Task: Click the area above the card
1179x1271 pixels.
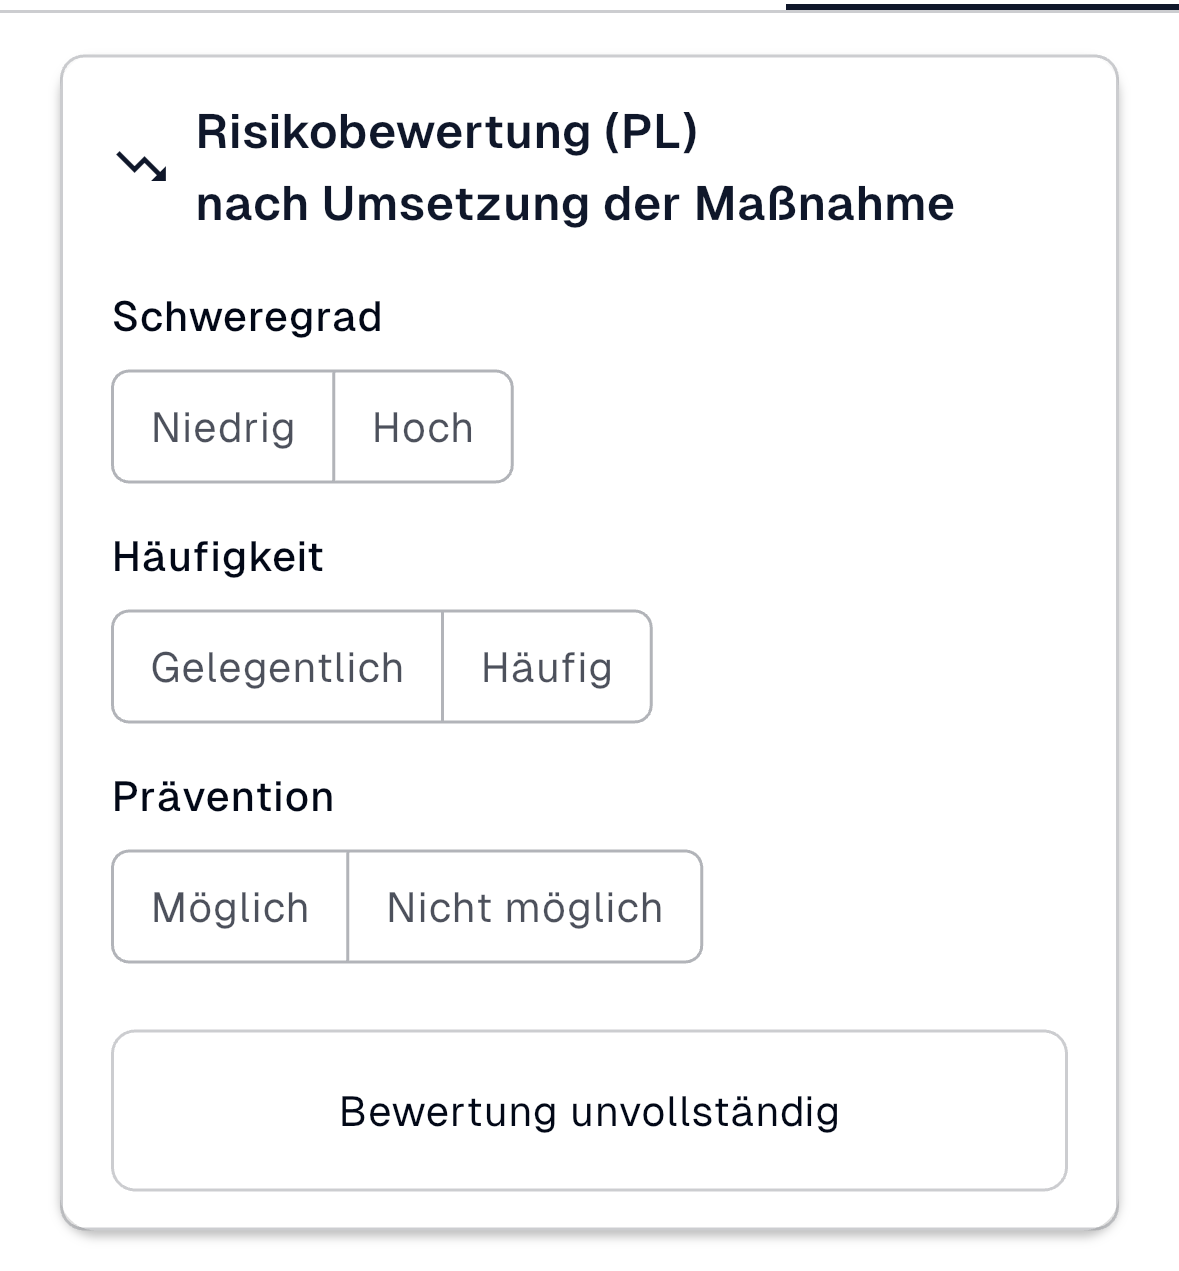Action: point(590,30)
